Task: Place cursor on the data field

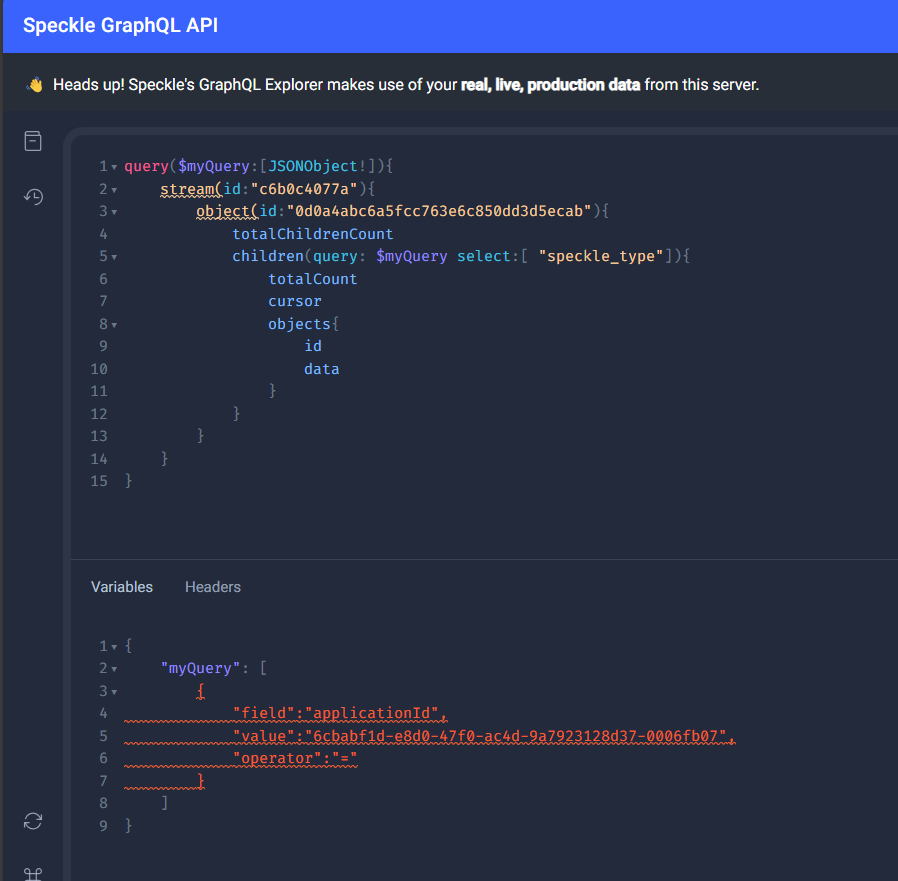Action: tap(321, 369)
